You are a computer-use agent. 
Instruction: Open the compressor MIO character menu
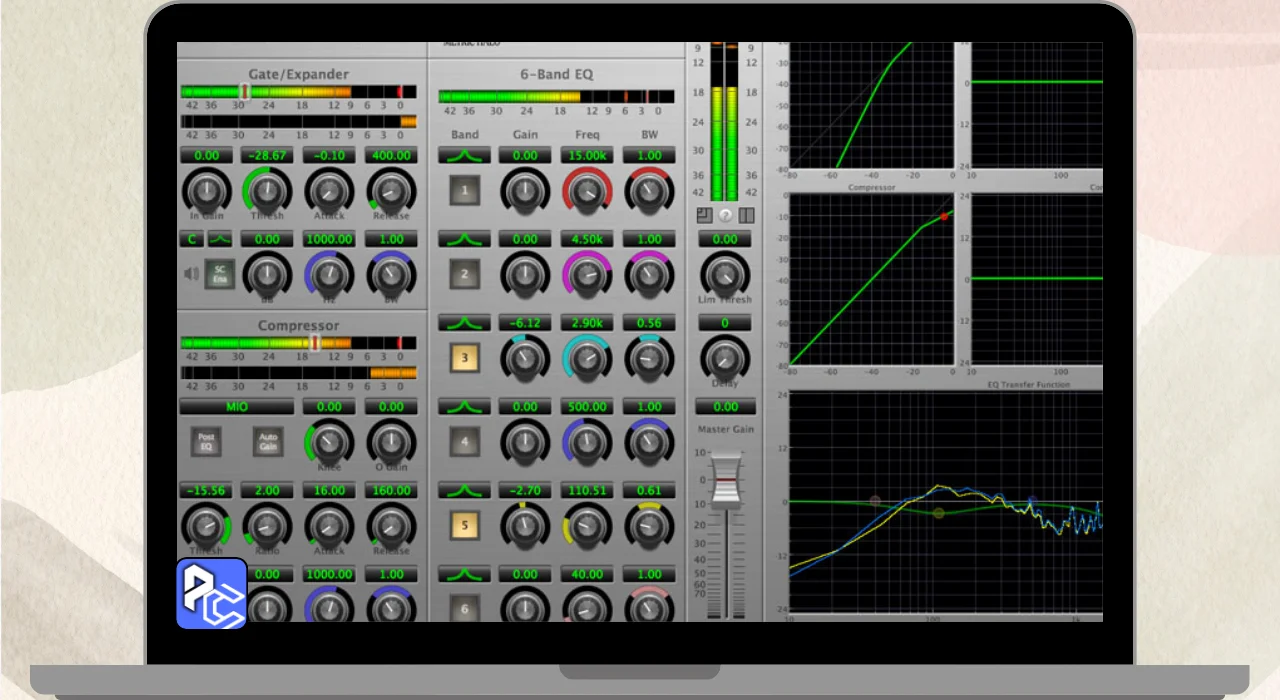tap(237, 407)
